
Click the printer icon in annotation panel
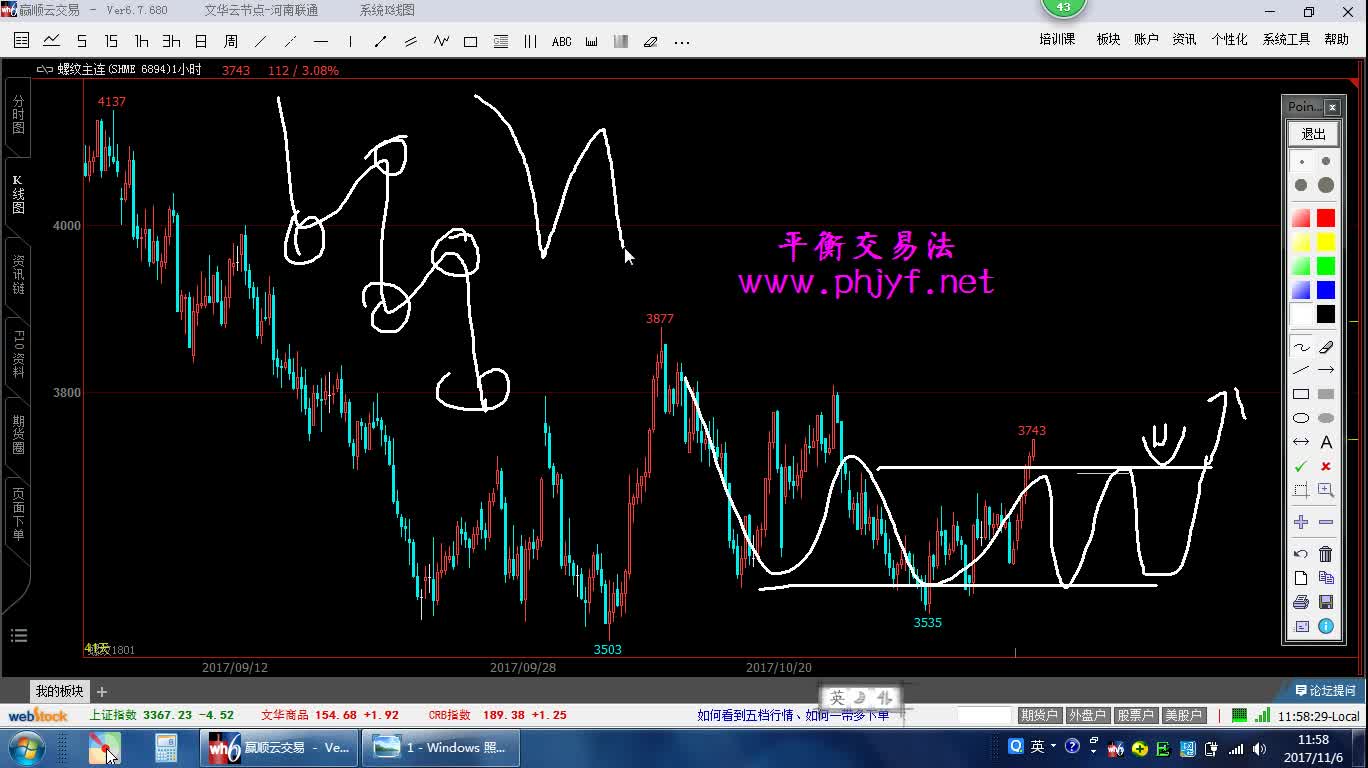pyautogui.click(x=1301, y=602)
